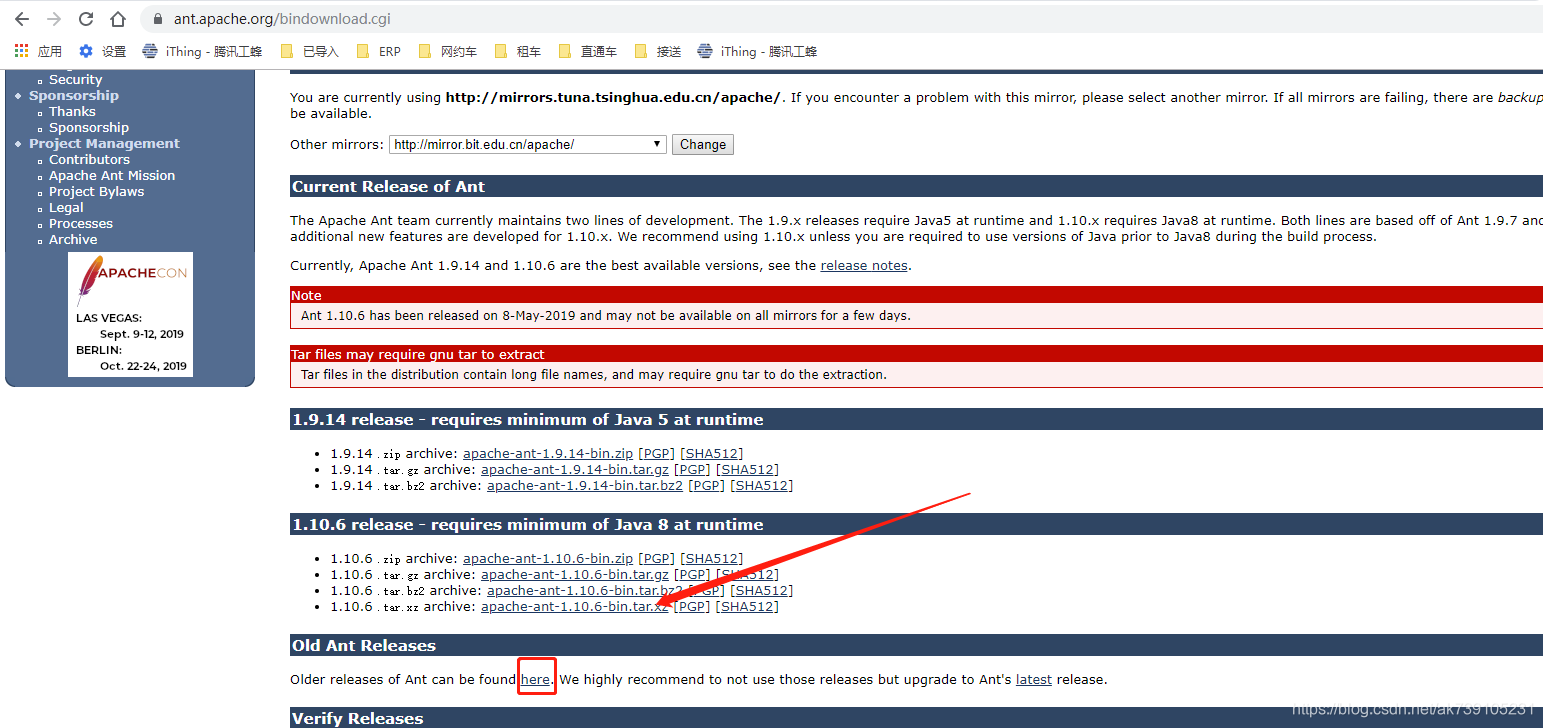Go to the browser home icon
This screenshot has height=728, width=1543.
click(118, 19)
